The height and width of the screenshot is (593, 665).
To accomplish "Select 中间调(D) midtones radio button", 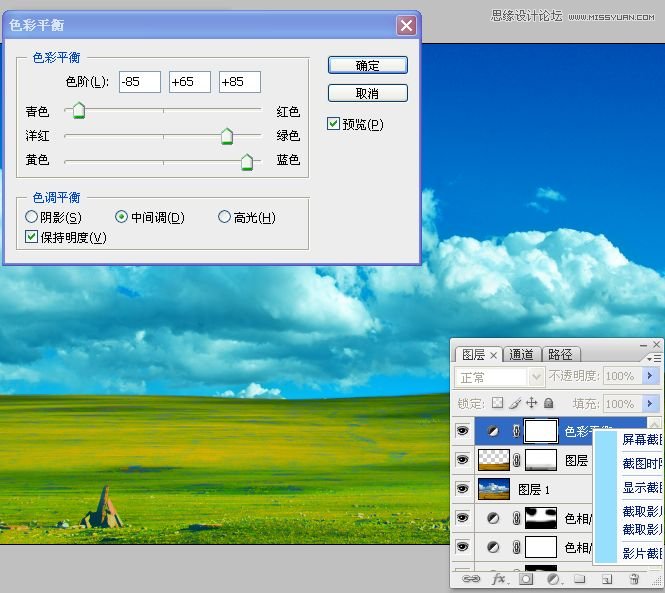I will tap(121, 217).
